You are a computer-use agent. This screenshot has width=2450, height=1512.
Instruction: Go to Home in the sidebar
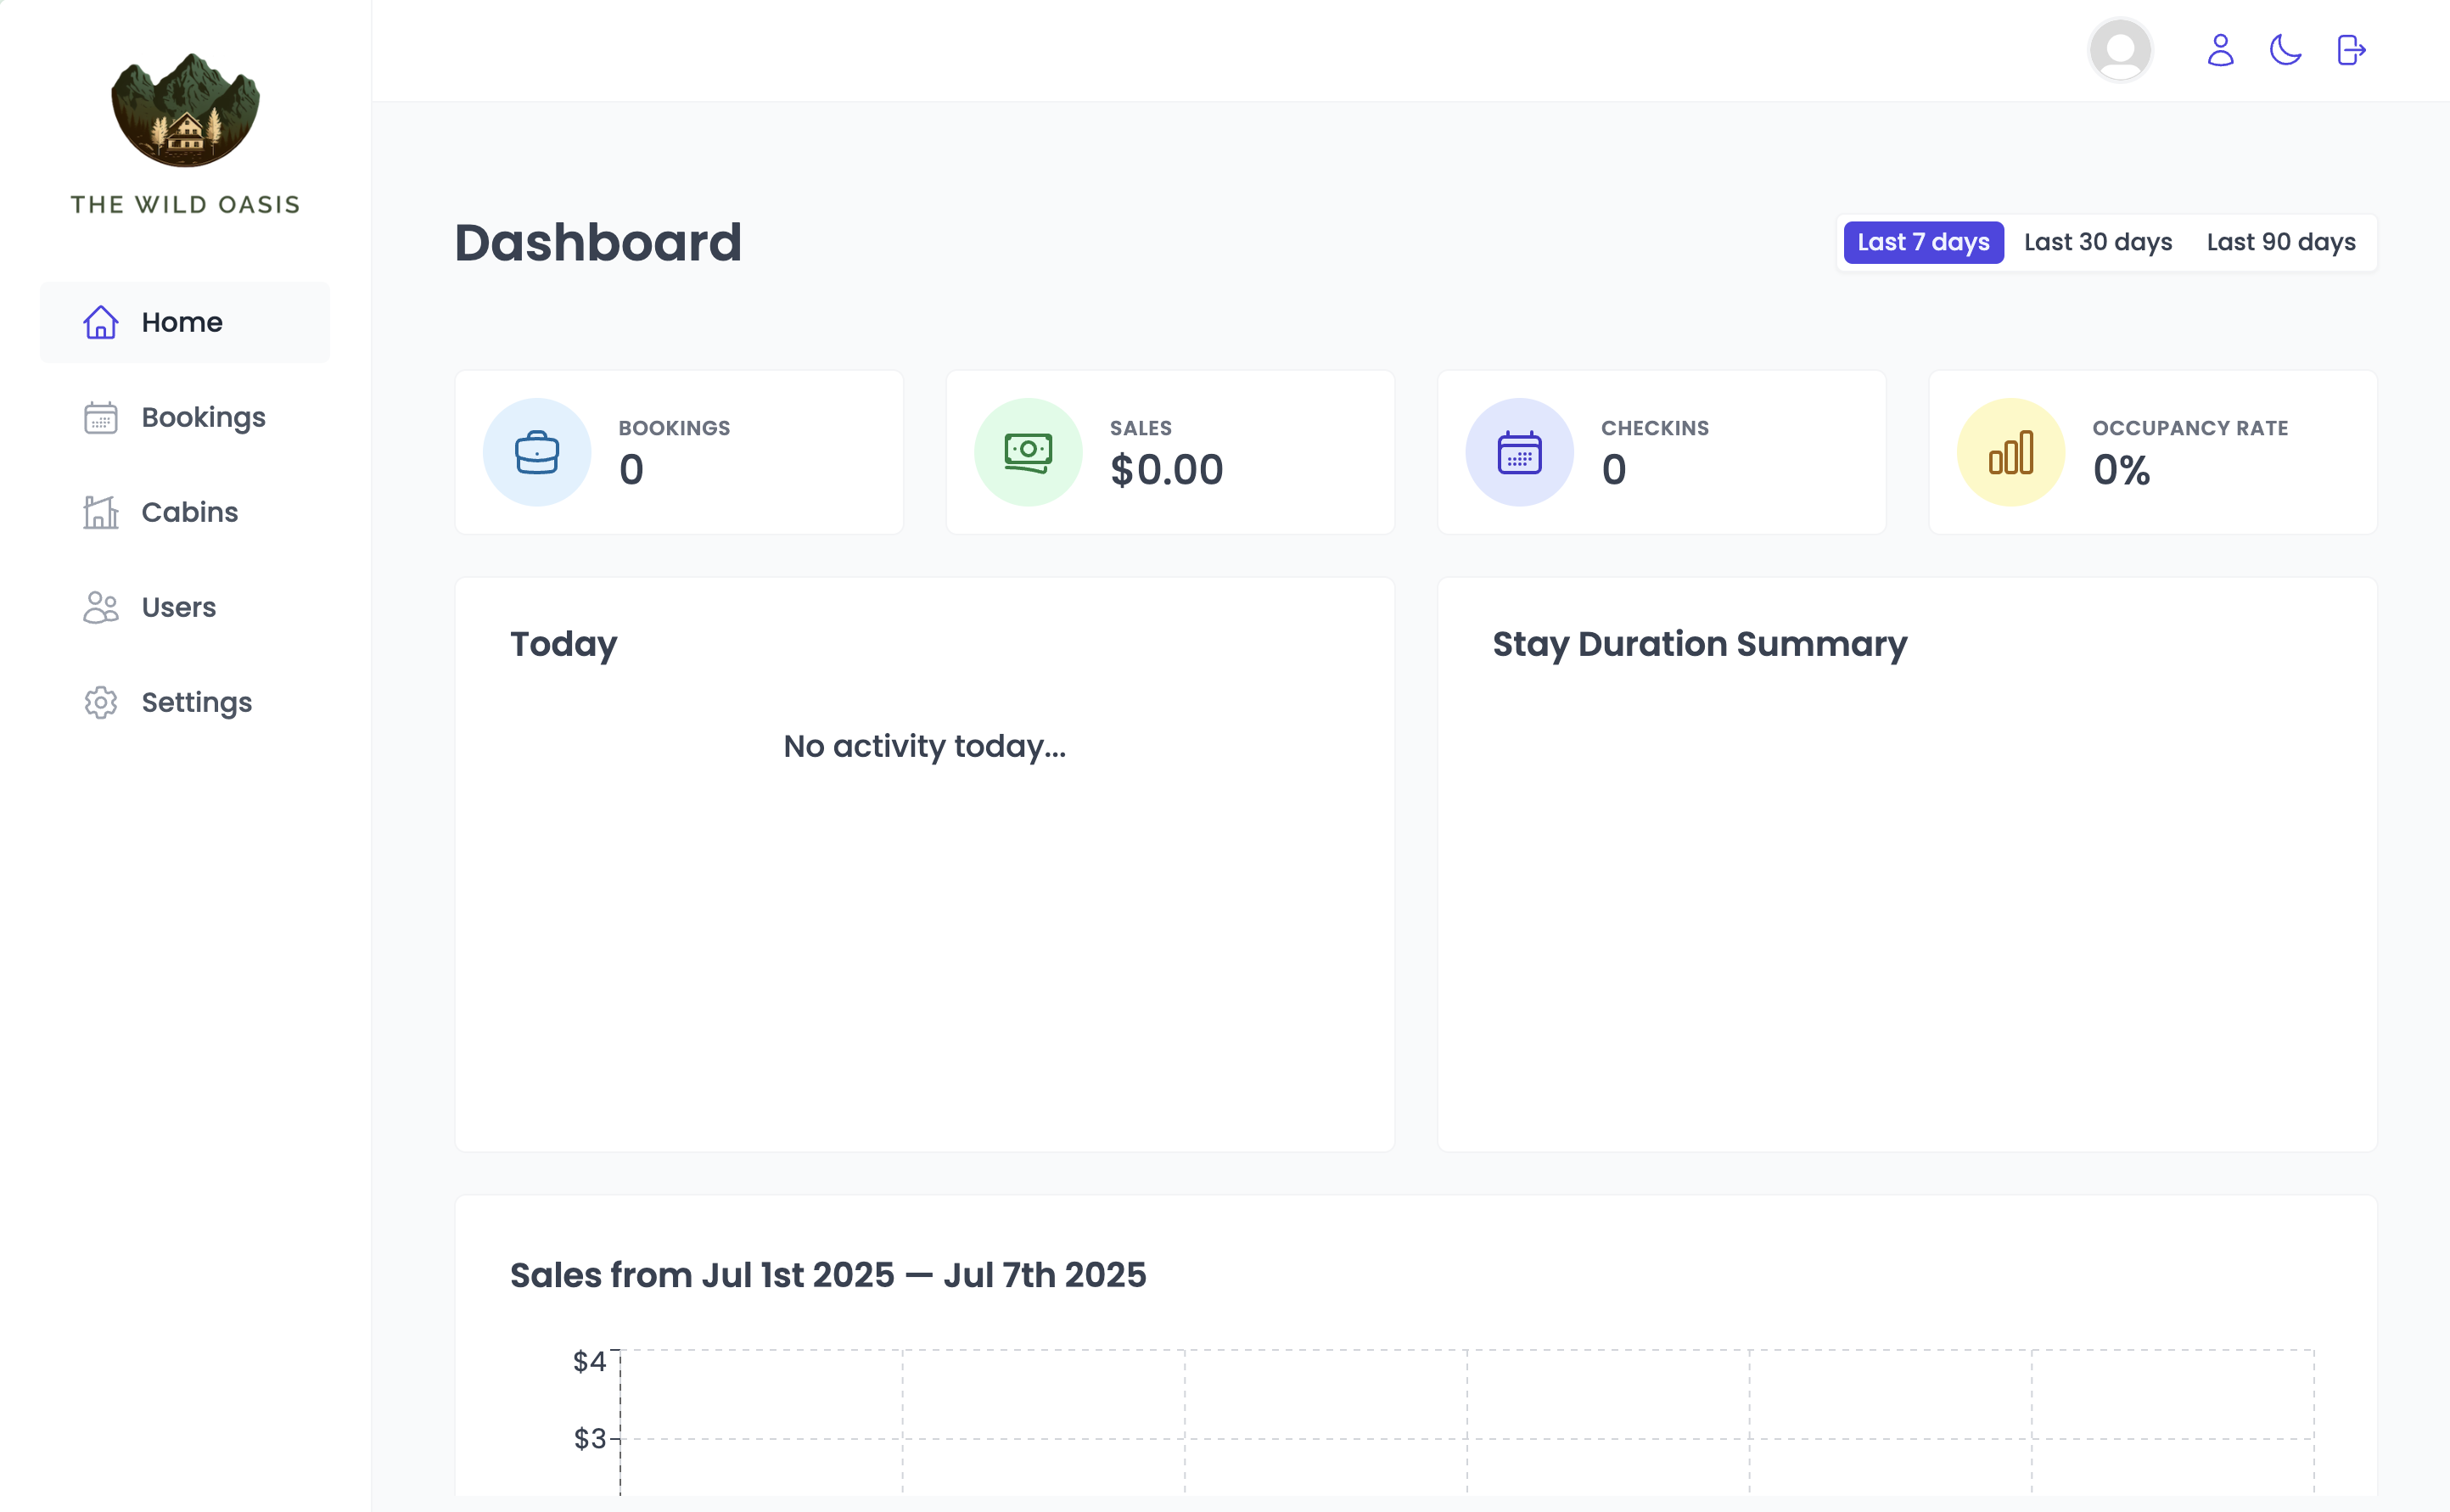click(x=185, y=322)
